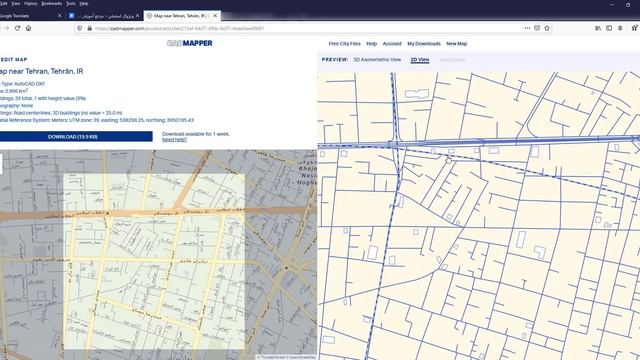The width and height of the screenshot is (640, 360).
Task: Click the 2D preview map canvas
Action: click(479, 216)
